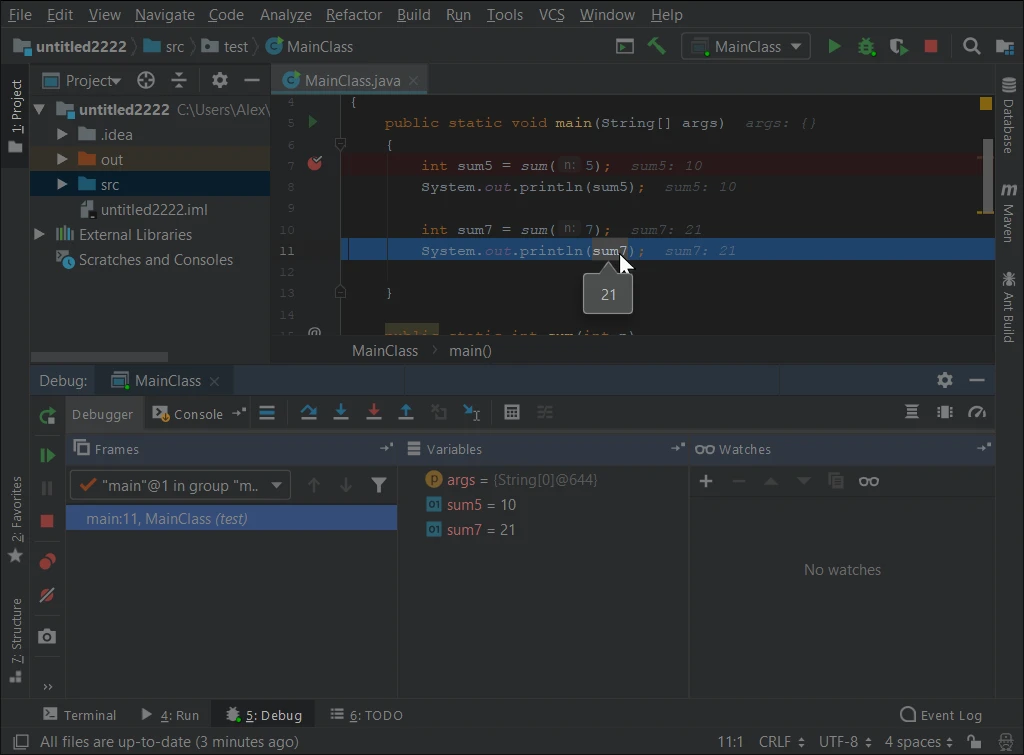The image size is (1024, 755).
Task: Rerun MainClass debug session icon
Action: (x=47, y=416)
